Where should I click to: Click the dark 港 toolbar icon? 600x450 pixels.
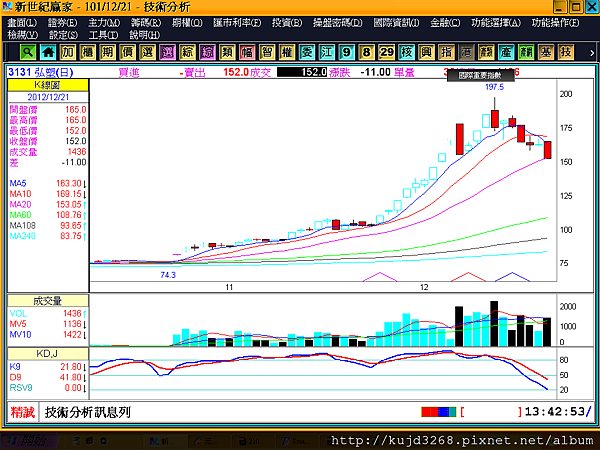[466, 52]
